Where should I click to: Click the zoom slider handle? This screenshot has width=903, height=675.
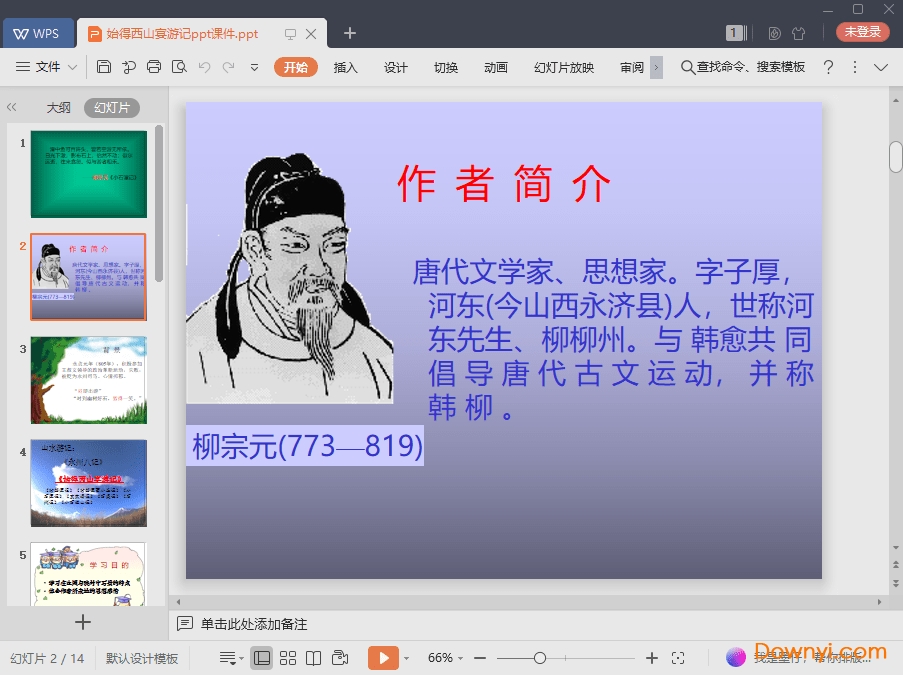point(540,658)
